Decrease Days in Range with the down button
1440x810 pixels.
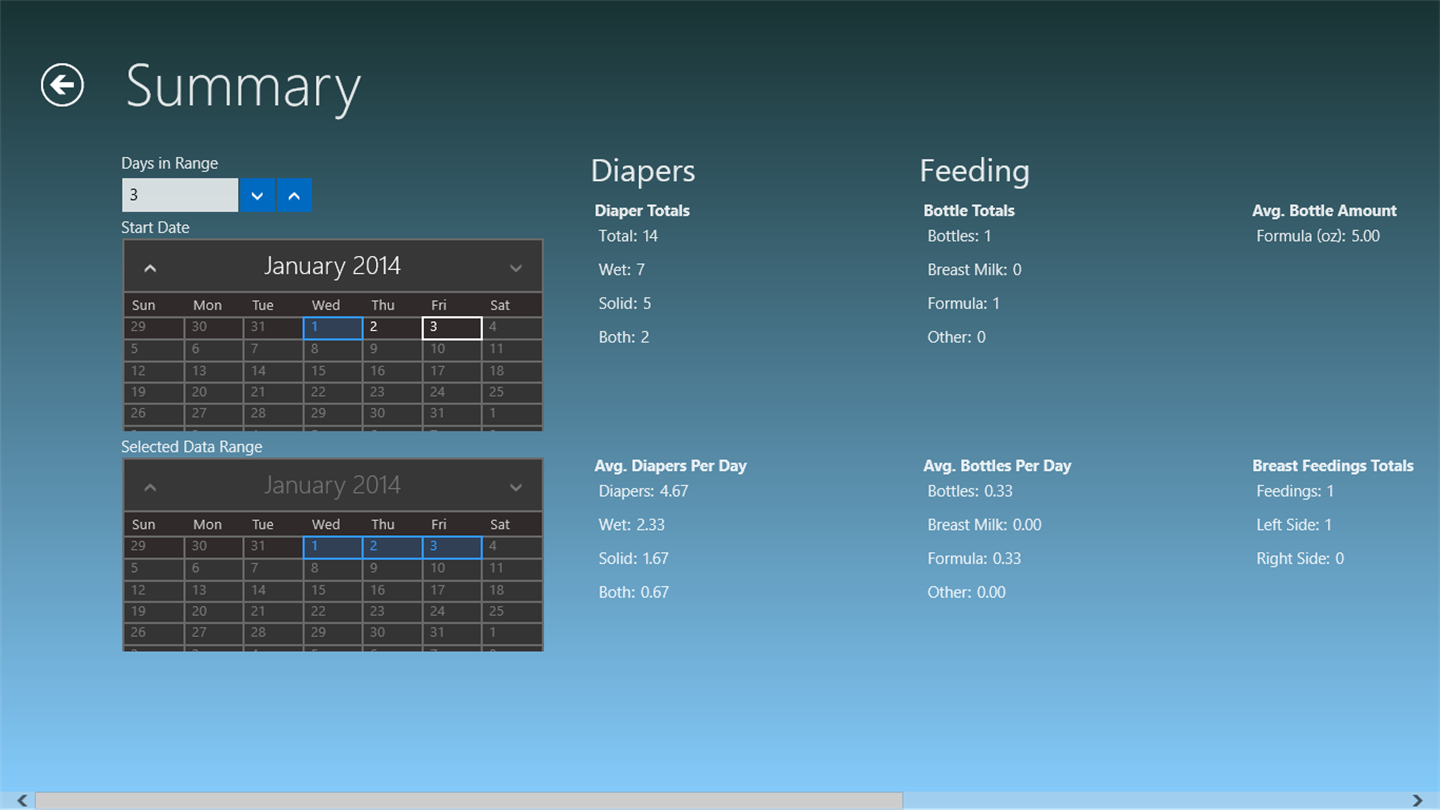tap(257, 195)
